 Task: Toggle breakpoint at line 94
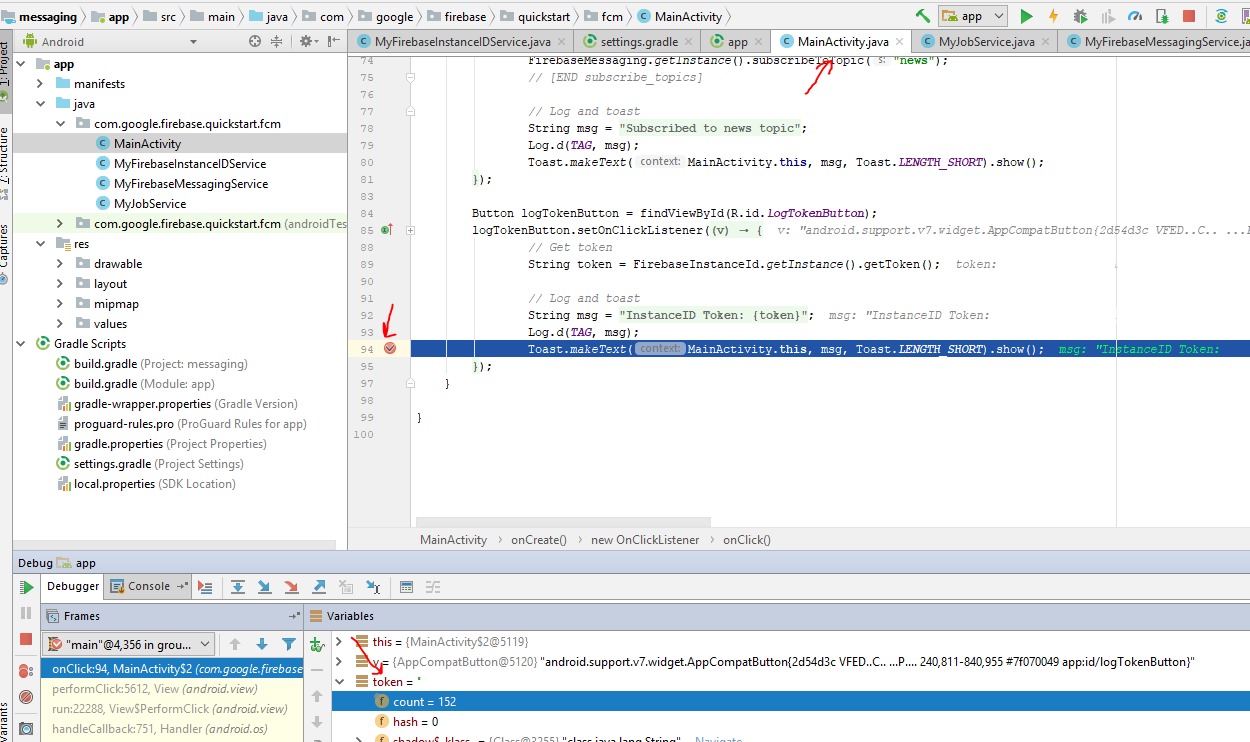click(x=390, y=348)
